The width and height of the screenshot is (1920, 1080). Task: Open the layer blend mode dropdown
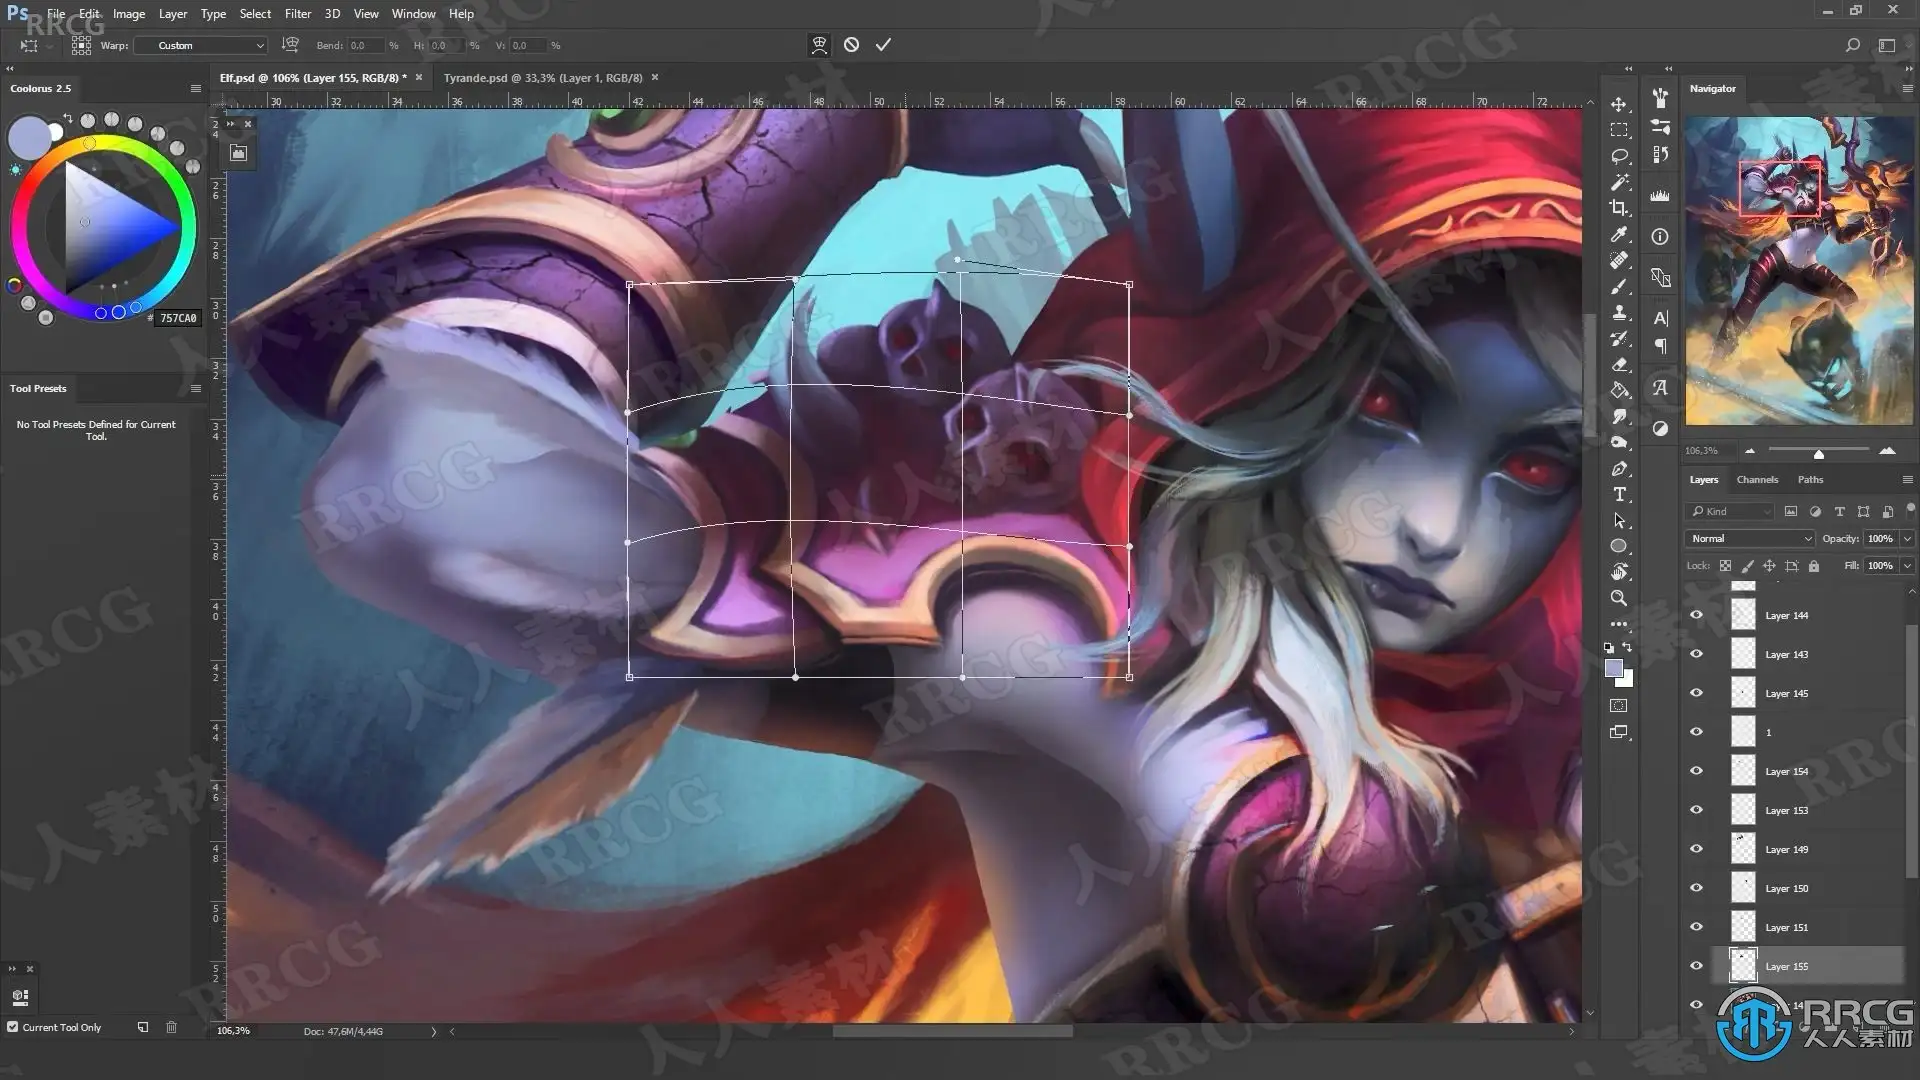point(1749,538)
